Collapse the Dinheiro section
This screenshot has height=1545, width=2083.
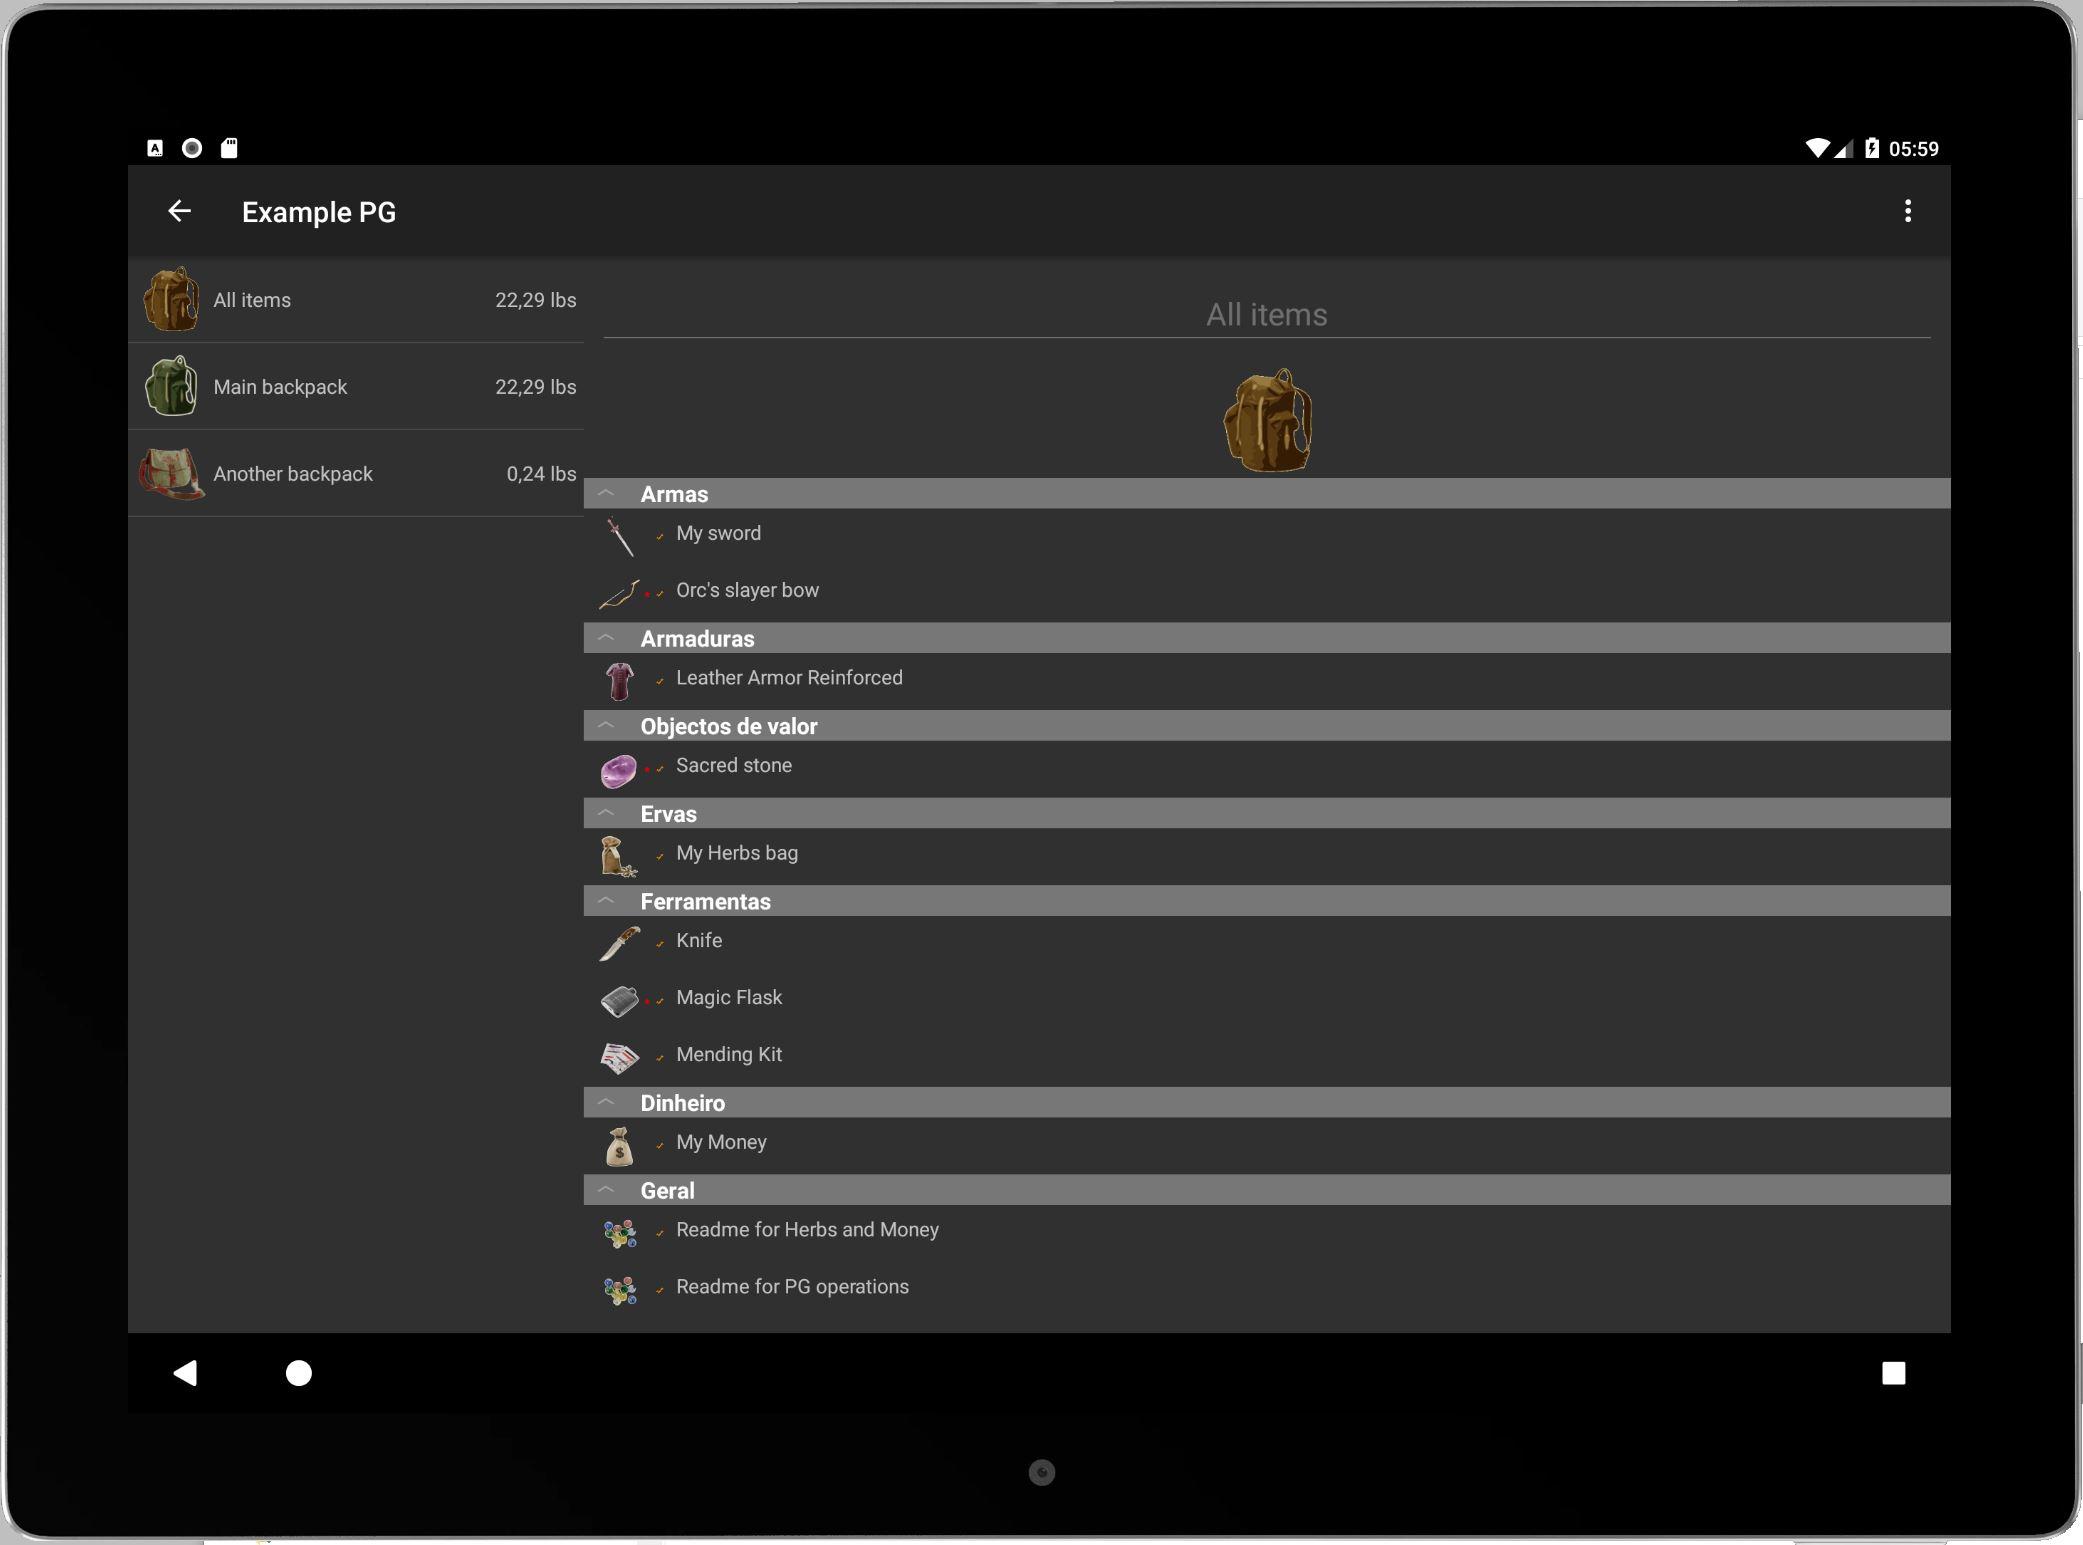pyautogui.click(x=606, y=1102)
